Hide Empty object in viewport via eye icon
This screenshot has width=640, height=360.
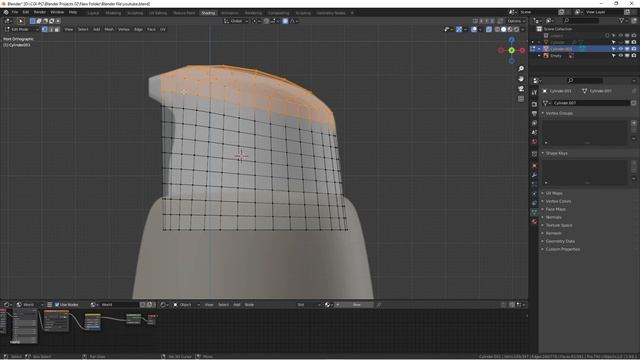coord(621,56)
